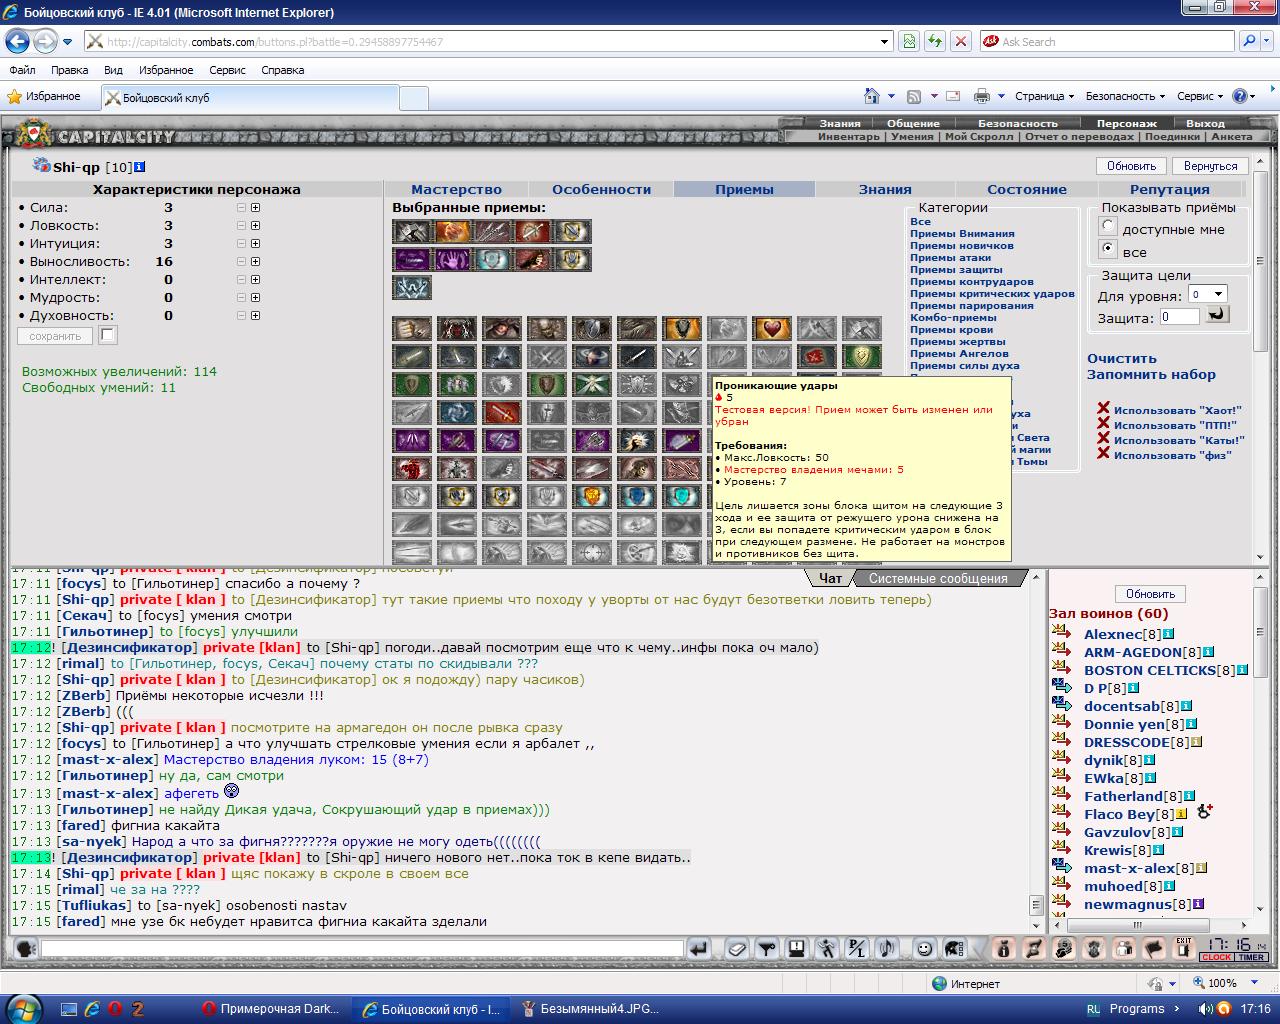Click the browser Back arrow
Image resolution: width=1280 pixels, height=1024 pixels.
pos(17,41)
